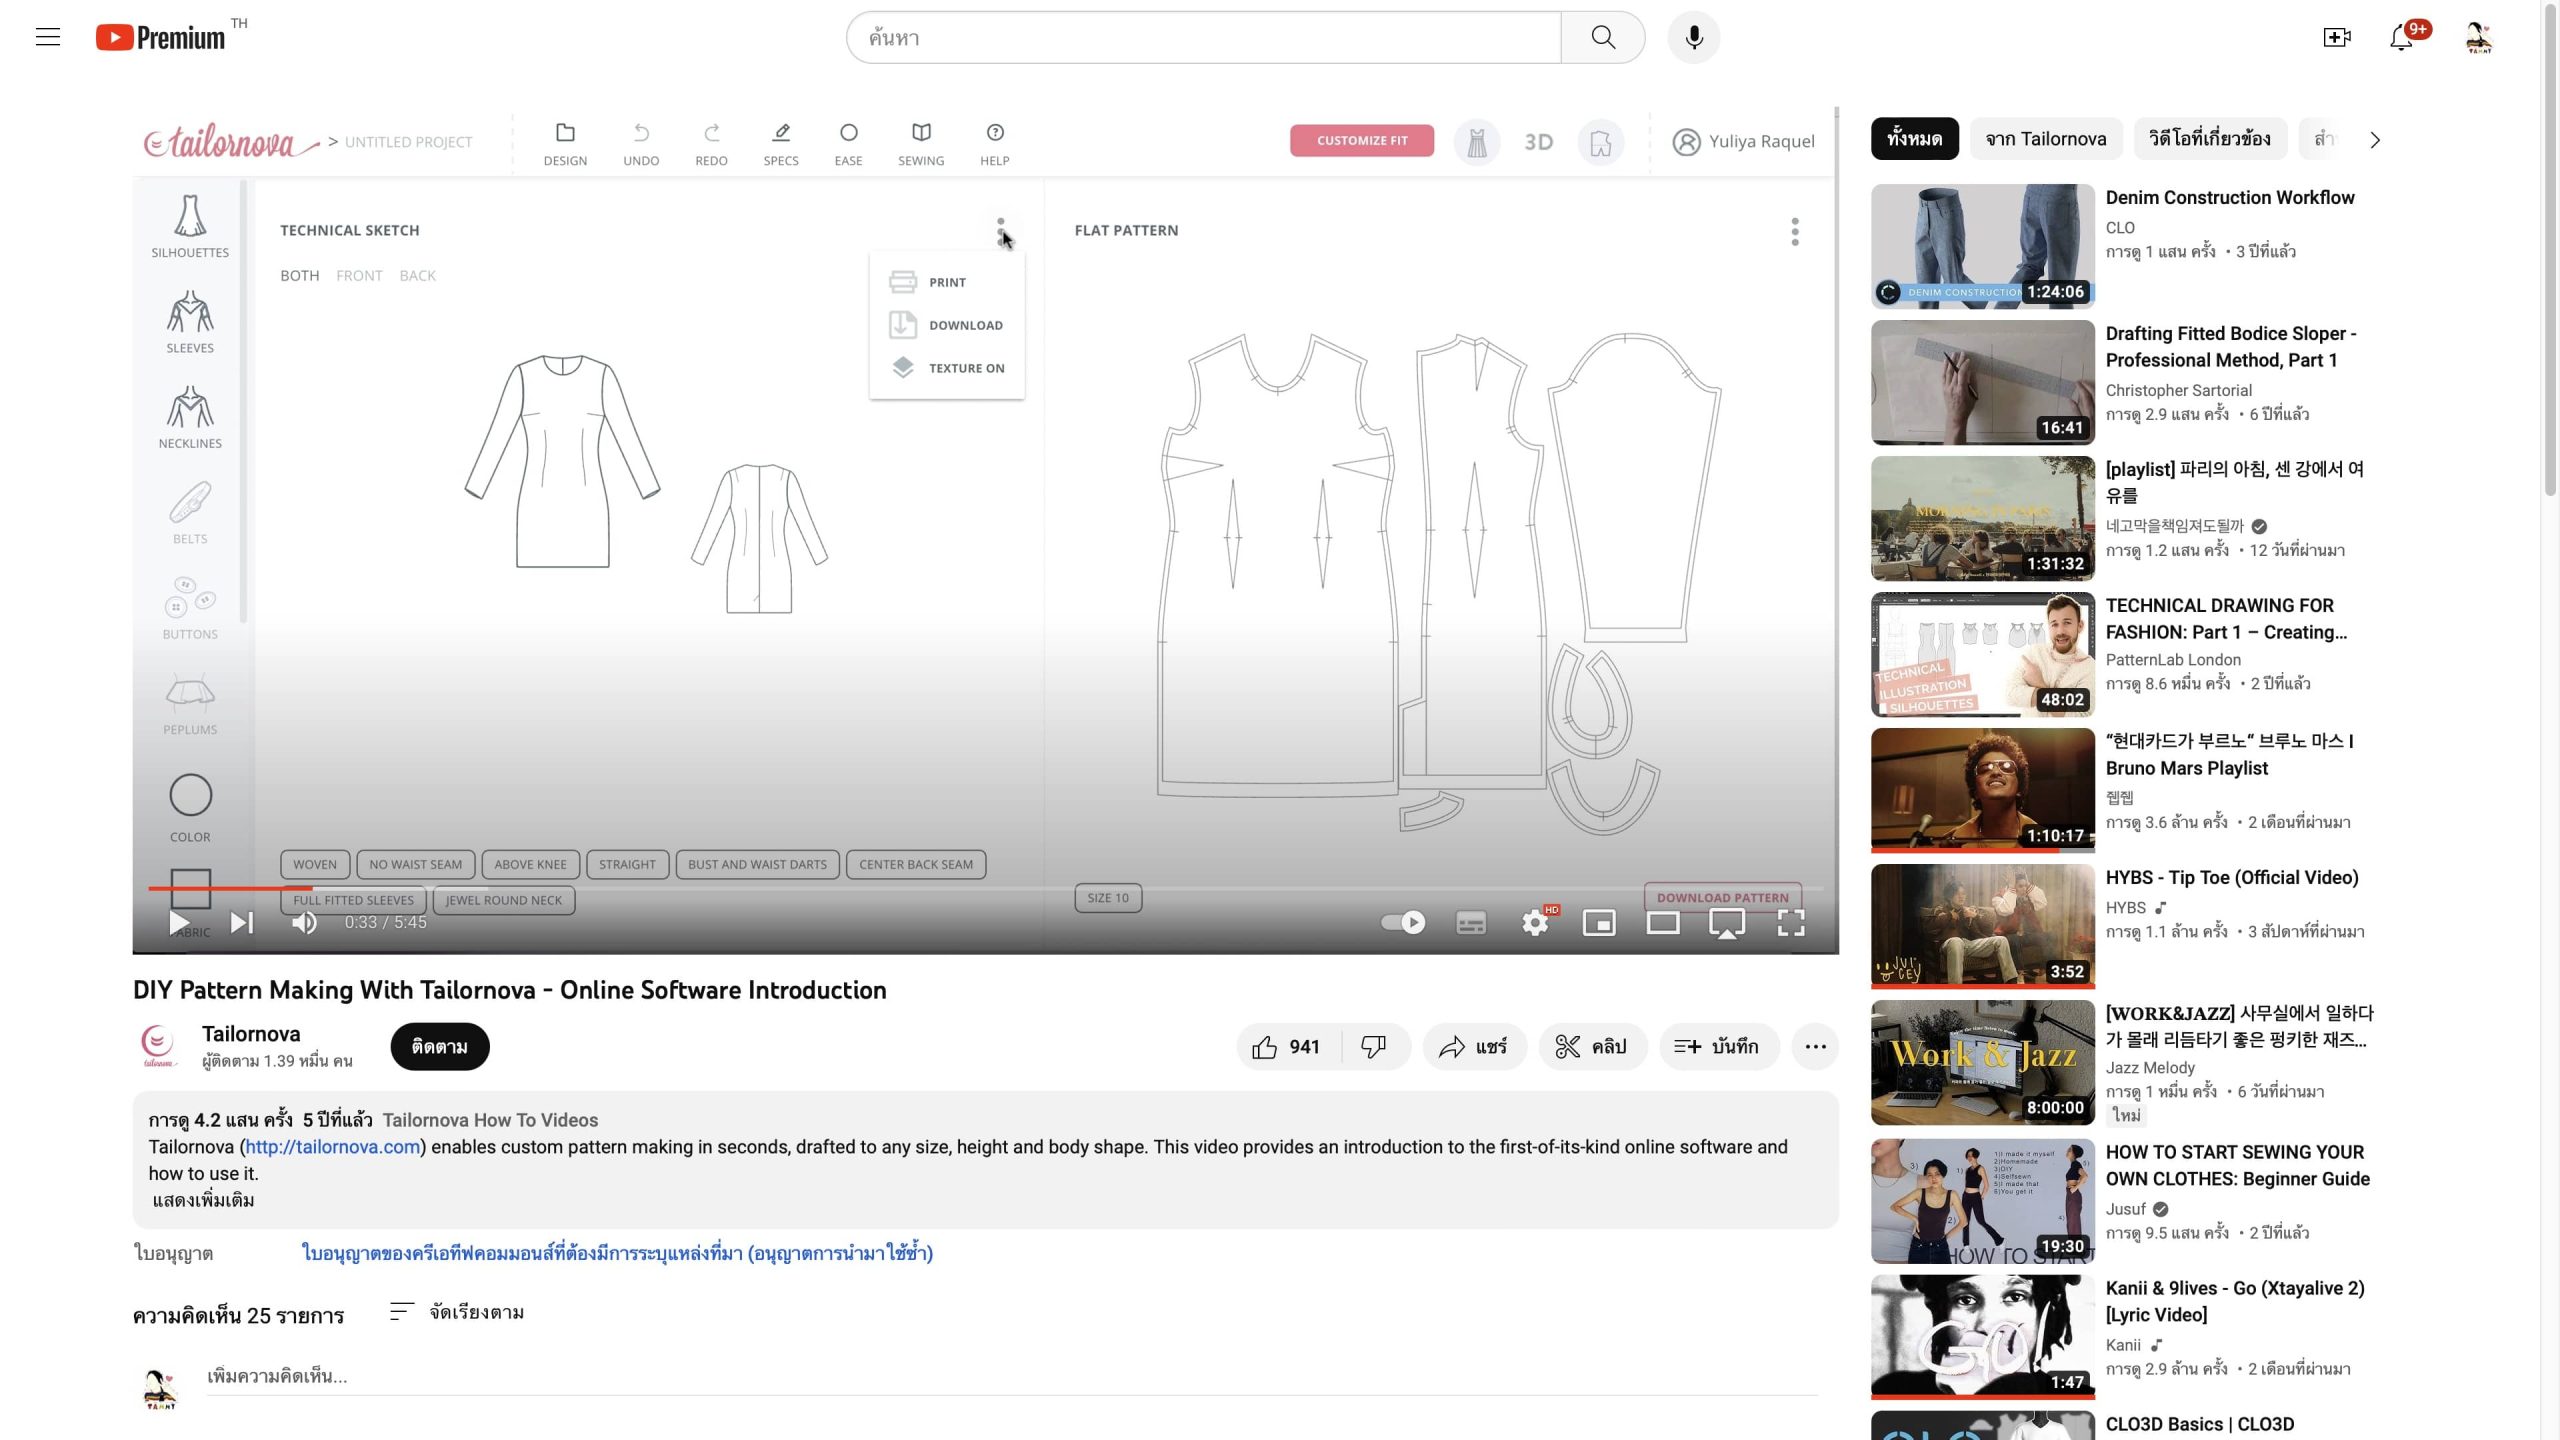Click the voice search microphone icon
This screenshot has width=2560, height=1440.
point(1693,38)
